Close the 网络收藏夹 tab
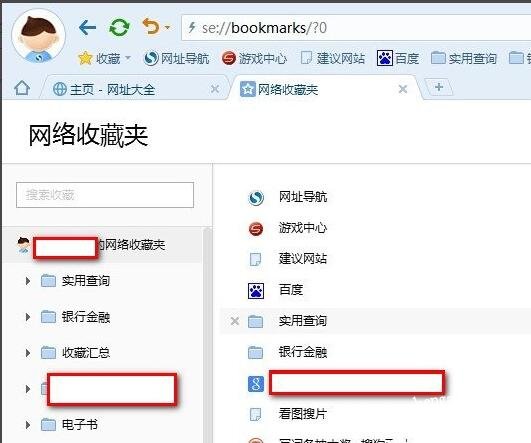 pyautogui.click(x=403, y=89)
